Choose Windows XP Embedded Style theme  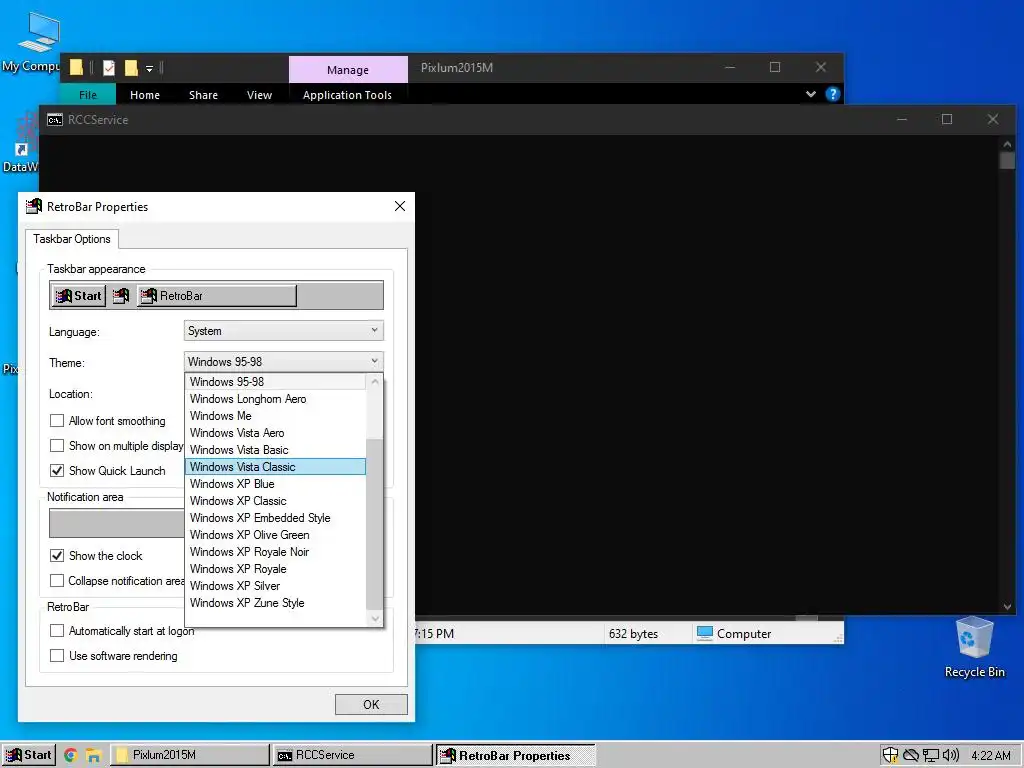click(x=276, y=517)
